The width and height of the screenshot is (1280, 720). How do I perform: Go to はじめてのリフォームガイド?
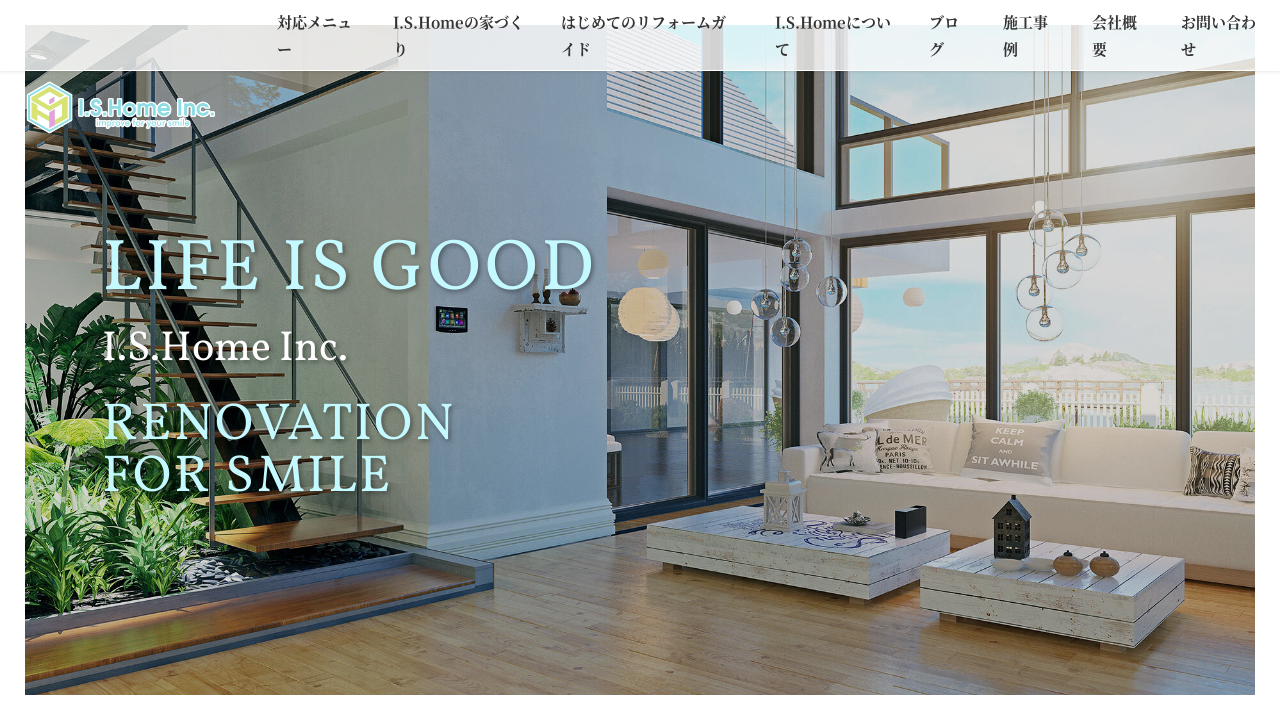click(643, 36)
